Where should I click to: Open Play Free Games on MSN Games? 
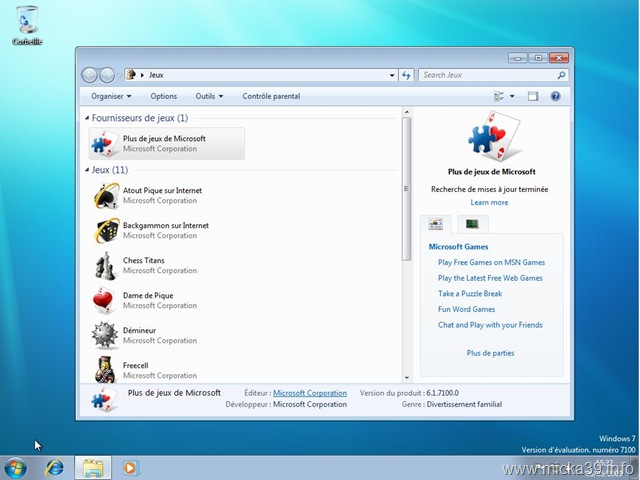click(491, 262)
